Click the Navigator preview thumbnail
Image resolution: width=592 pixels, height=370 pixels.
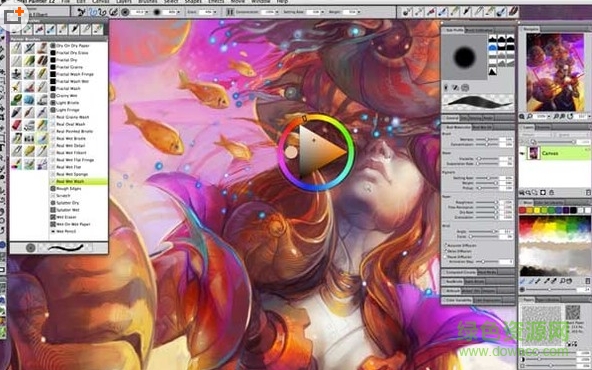click(x=555, y=72)
